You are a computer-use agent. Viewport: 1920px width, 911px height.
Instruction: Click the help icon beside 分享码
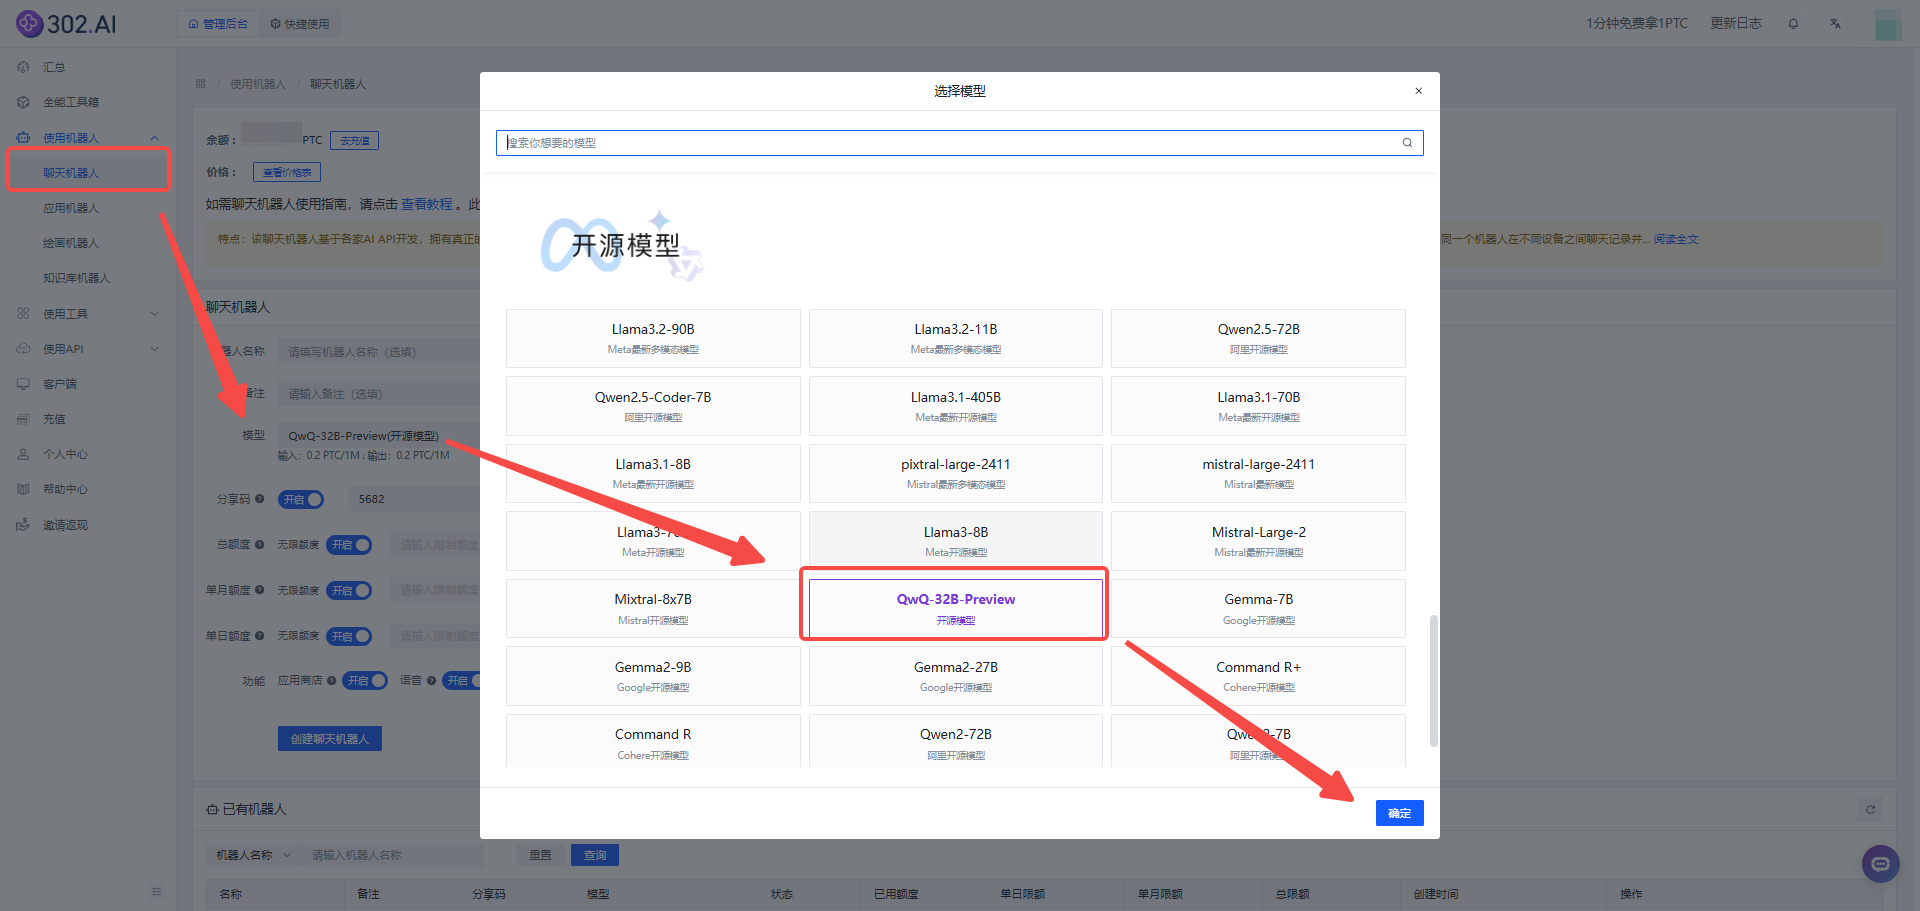point(260,499)
